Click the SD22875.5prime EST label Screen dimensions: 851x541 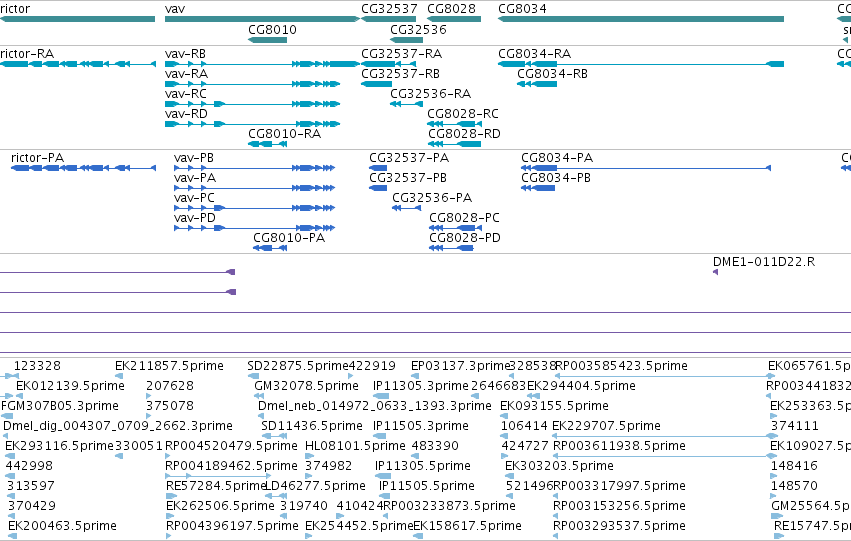297,366
